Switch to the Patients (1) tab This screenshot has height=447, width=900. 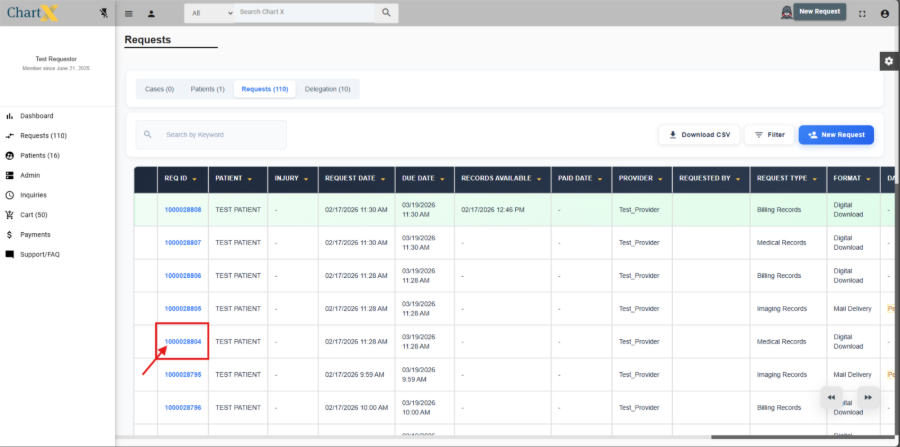208,90
